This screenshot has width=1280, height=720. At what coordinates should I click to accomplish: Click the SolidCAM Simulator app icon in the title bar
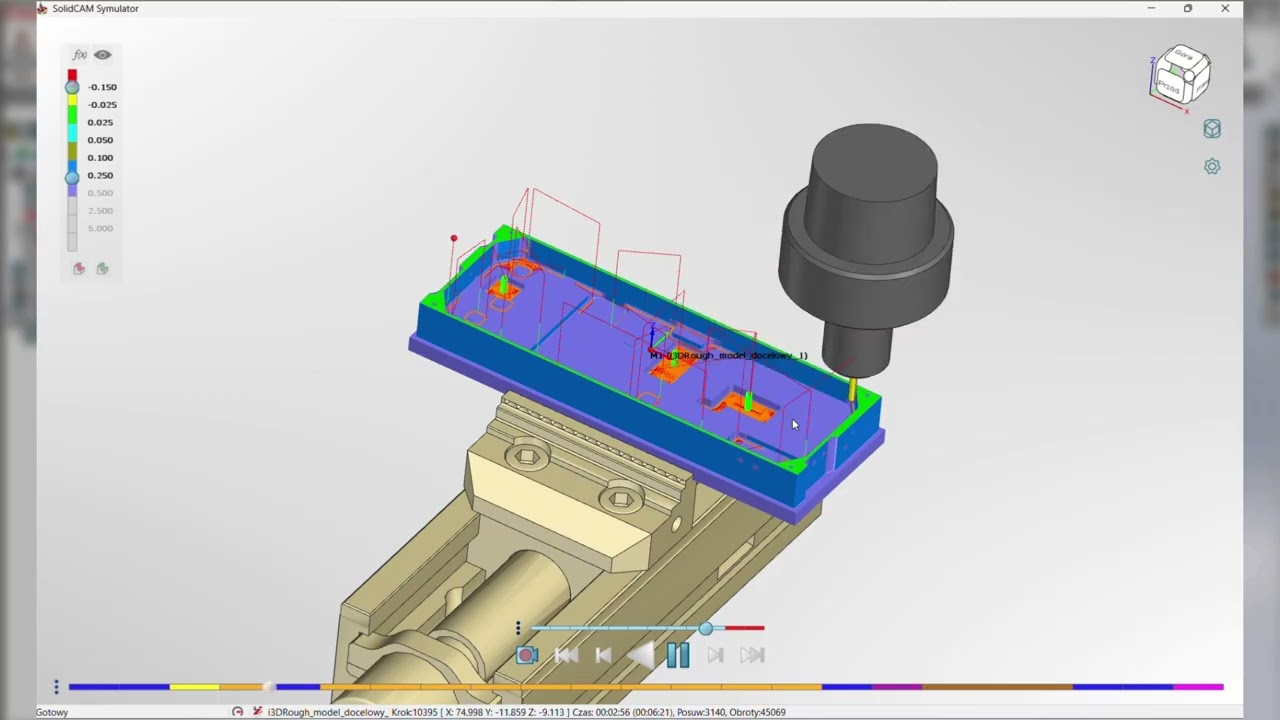[42, 8]
